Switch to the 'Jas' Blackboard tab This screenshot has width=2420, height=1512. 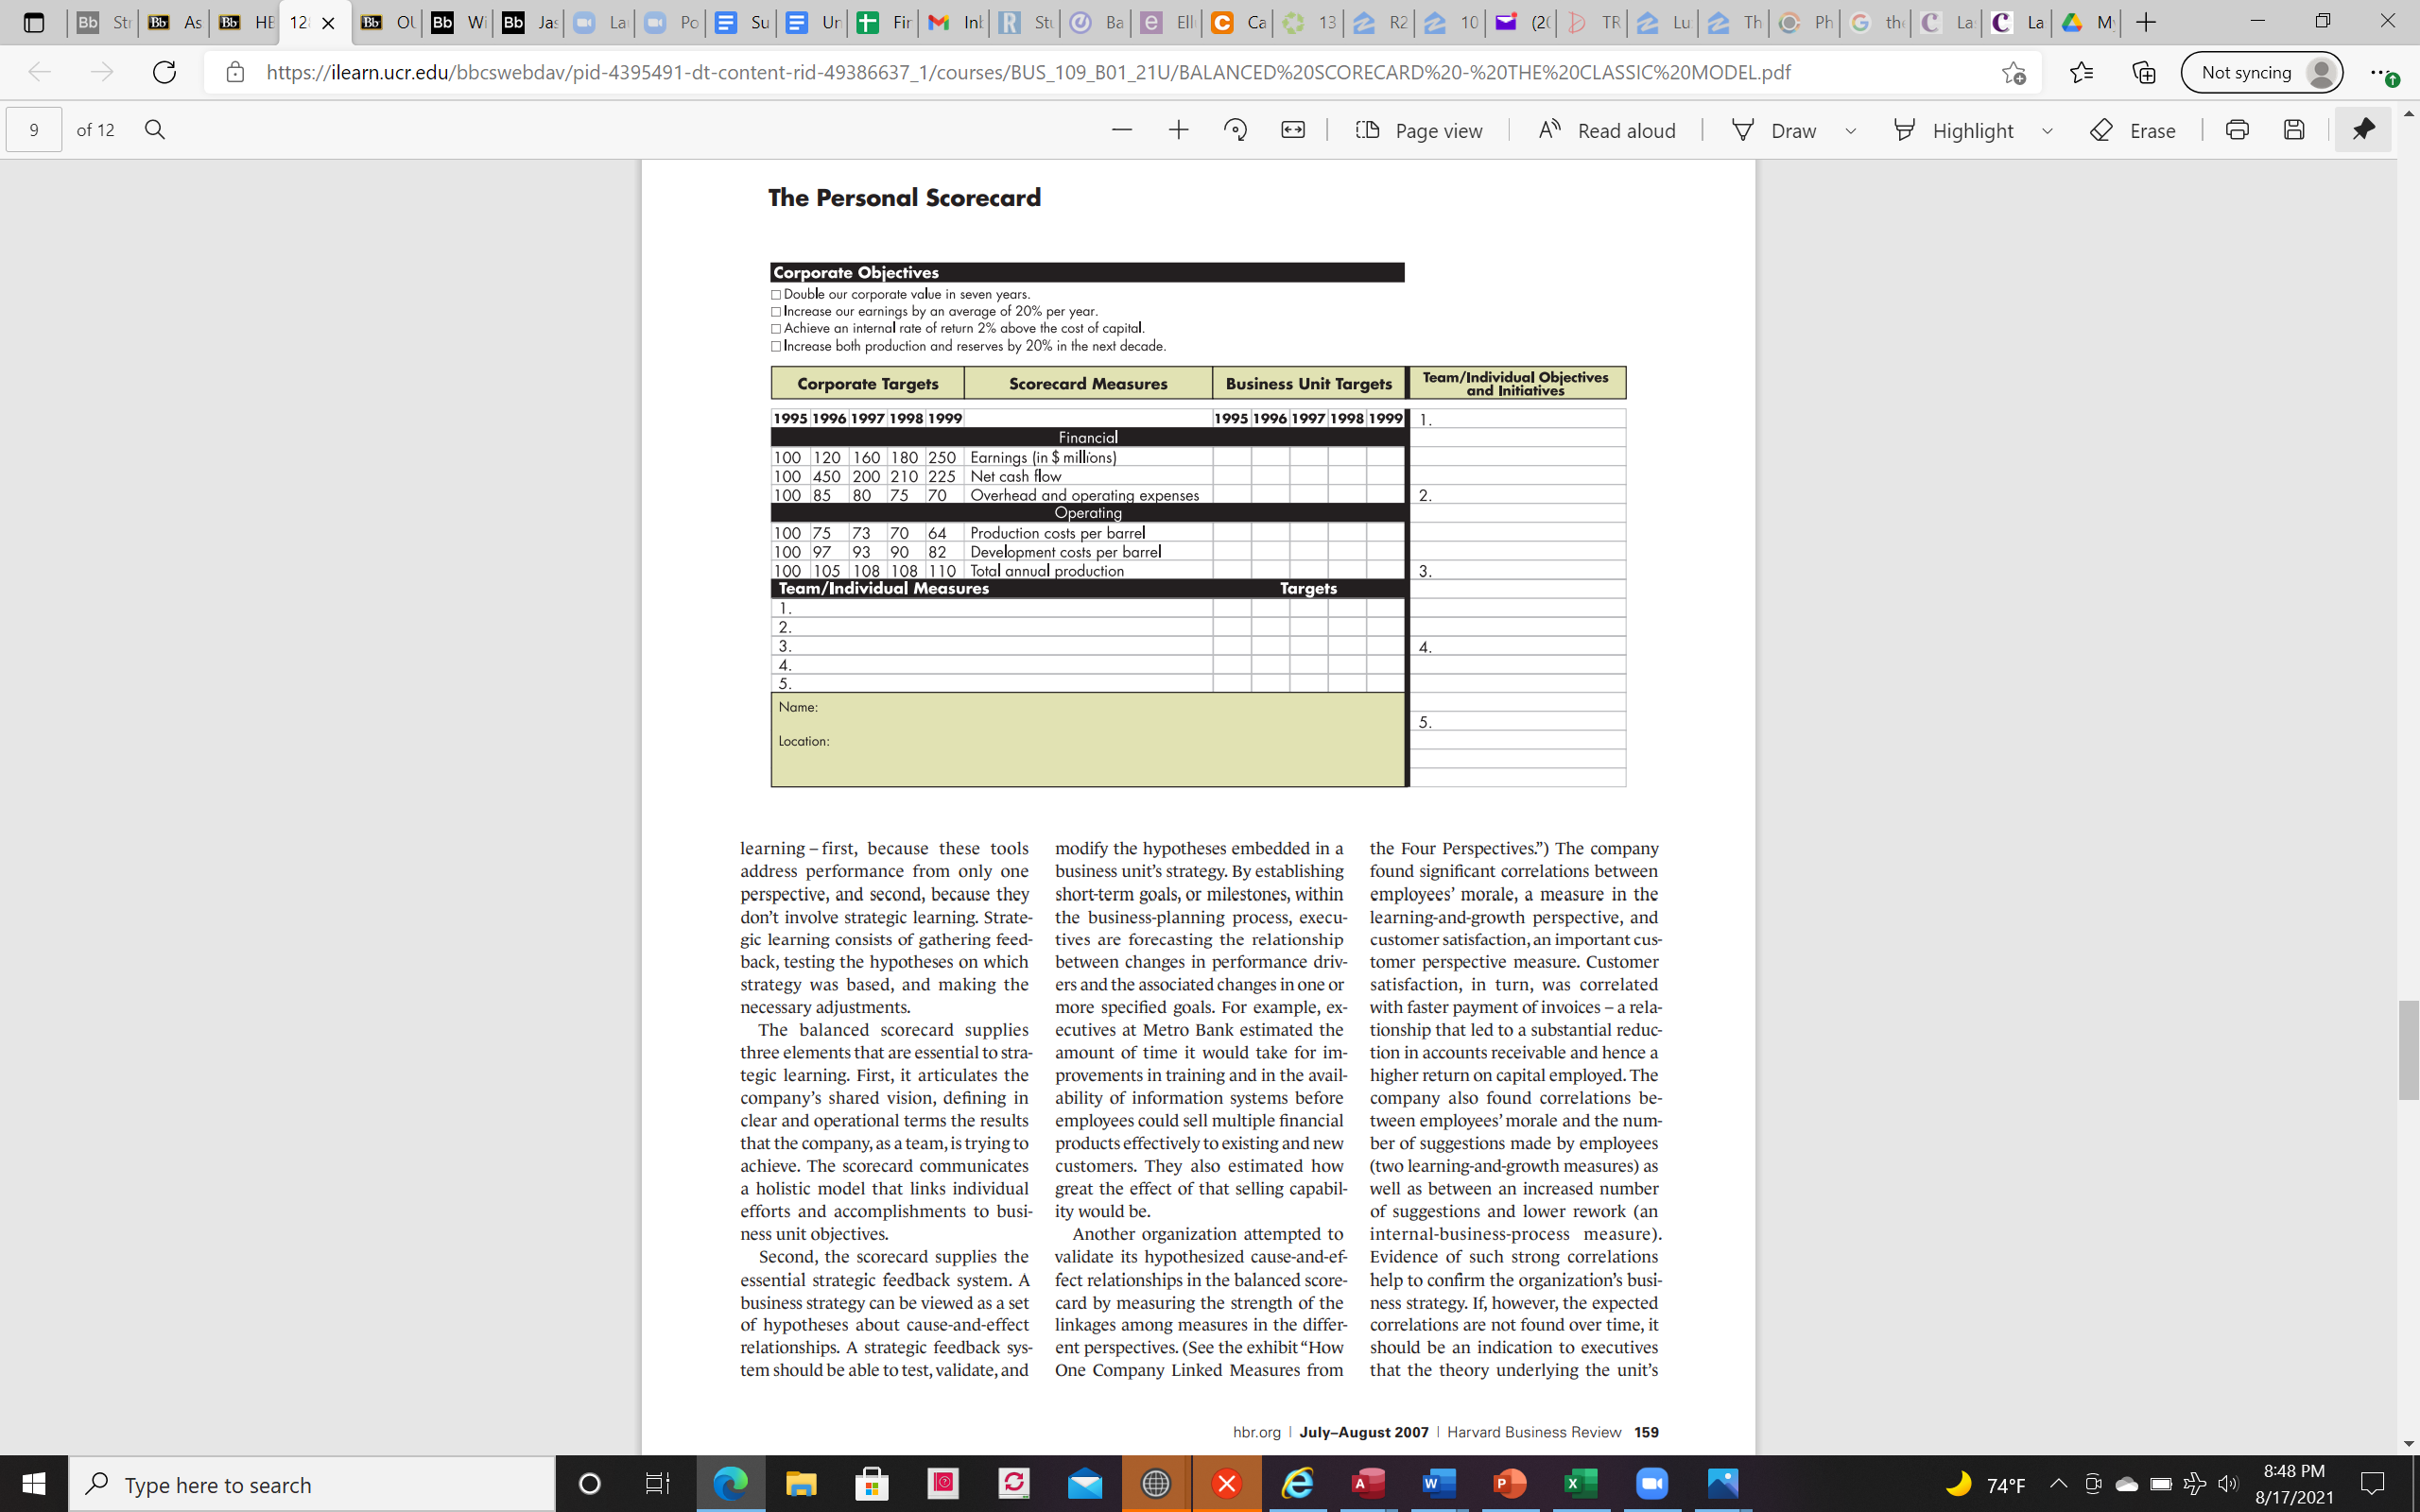click(x=528, y=22)
